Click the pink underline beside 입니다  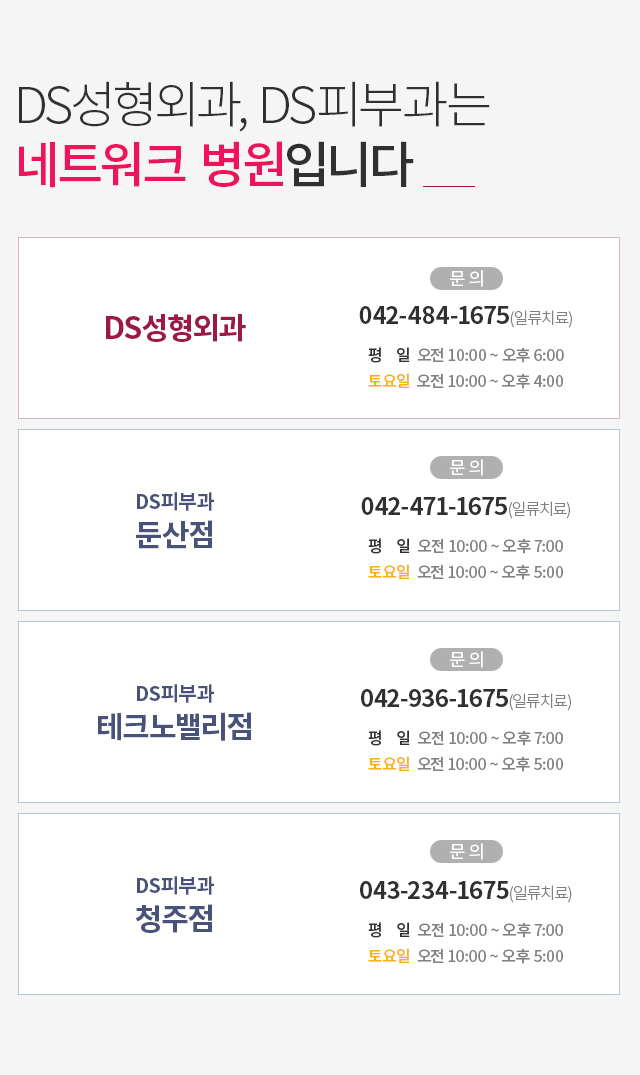coord(449,186)
